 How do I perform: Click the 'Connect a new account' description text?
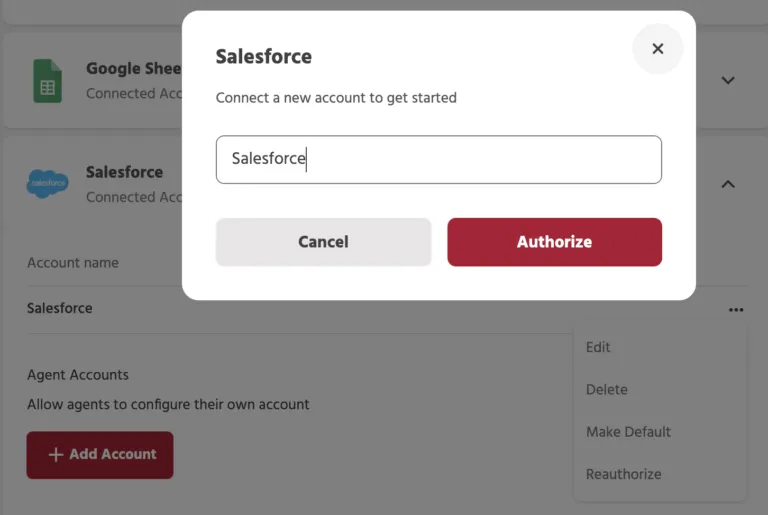(336, 98)
